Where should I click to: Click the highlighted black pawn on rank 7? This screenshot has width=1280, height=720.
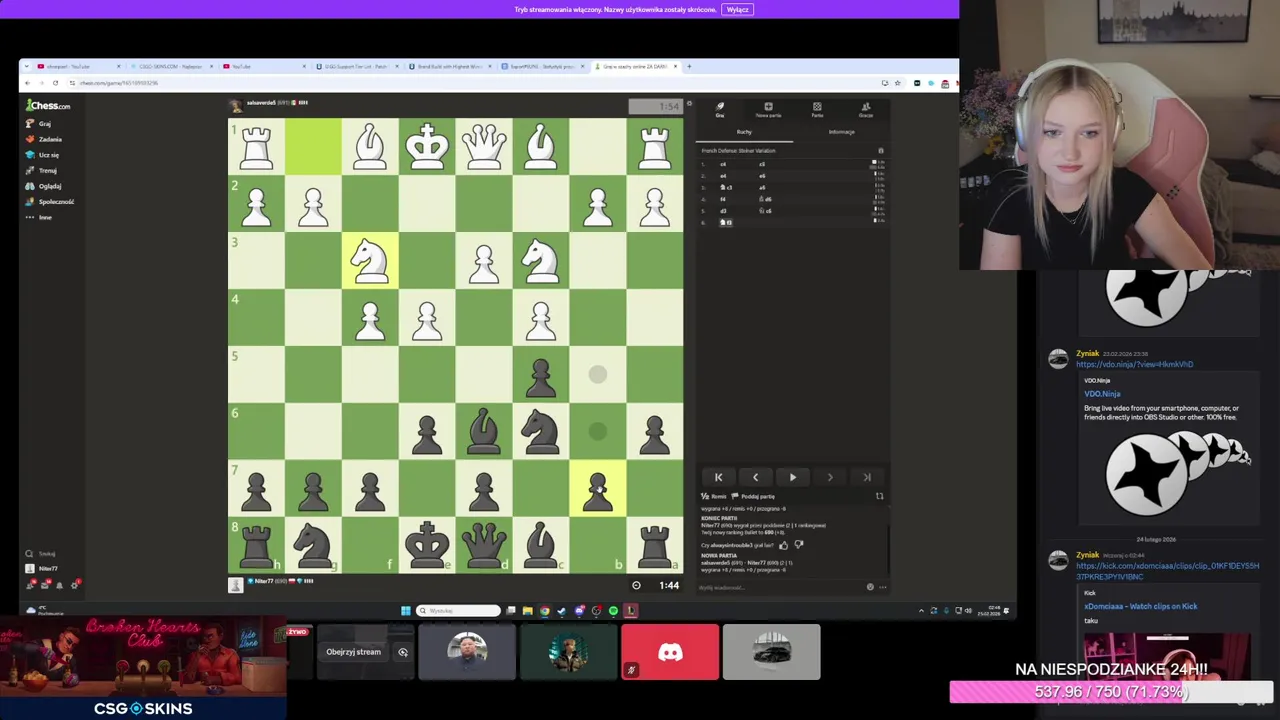click(x=598, y=488)
